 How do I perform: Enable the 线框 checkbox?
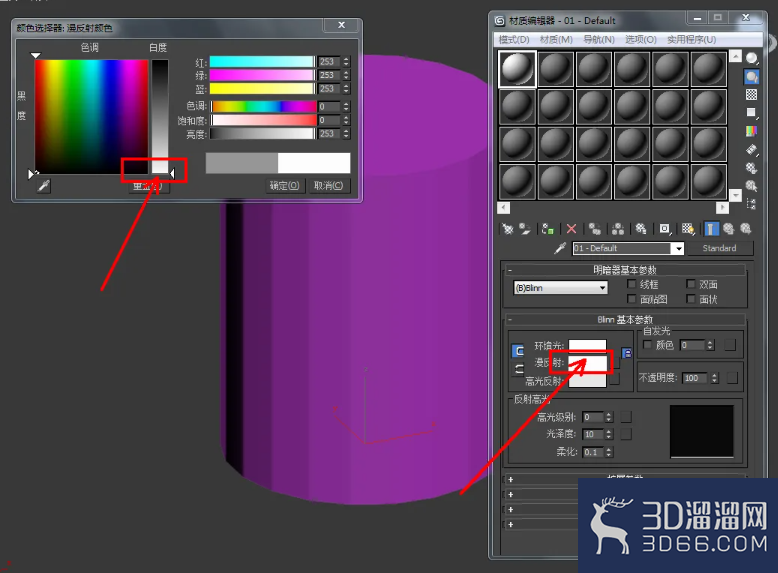click(x=632, y=284)
